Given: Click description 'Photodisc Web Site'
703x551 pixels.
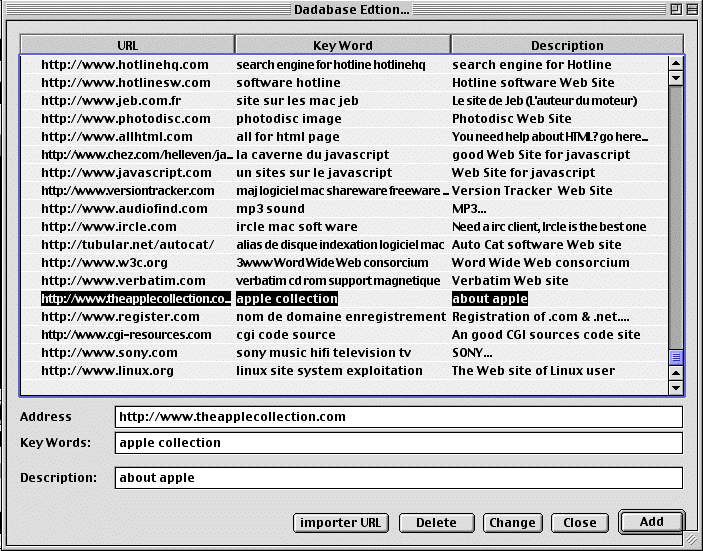Looking at the screenshot, I should click(x=512, y=118).
